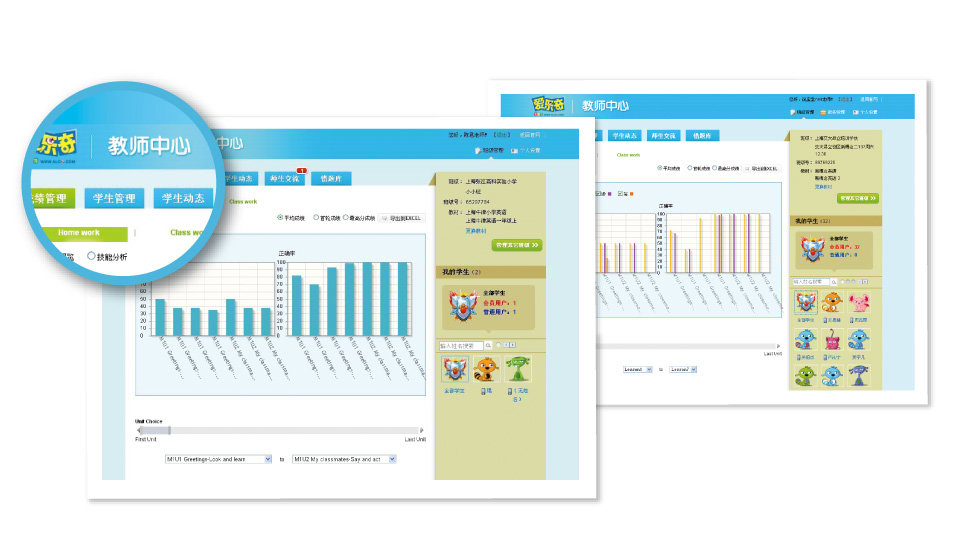Image resolution: width=960 pixels, height=560 pixels.
Task: Select the pink elephant student avatar in right window
Action: 859,304
